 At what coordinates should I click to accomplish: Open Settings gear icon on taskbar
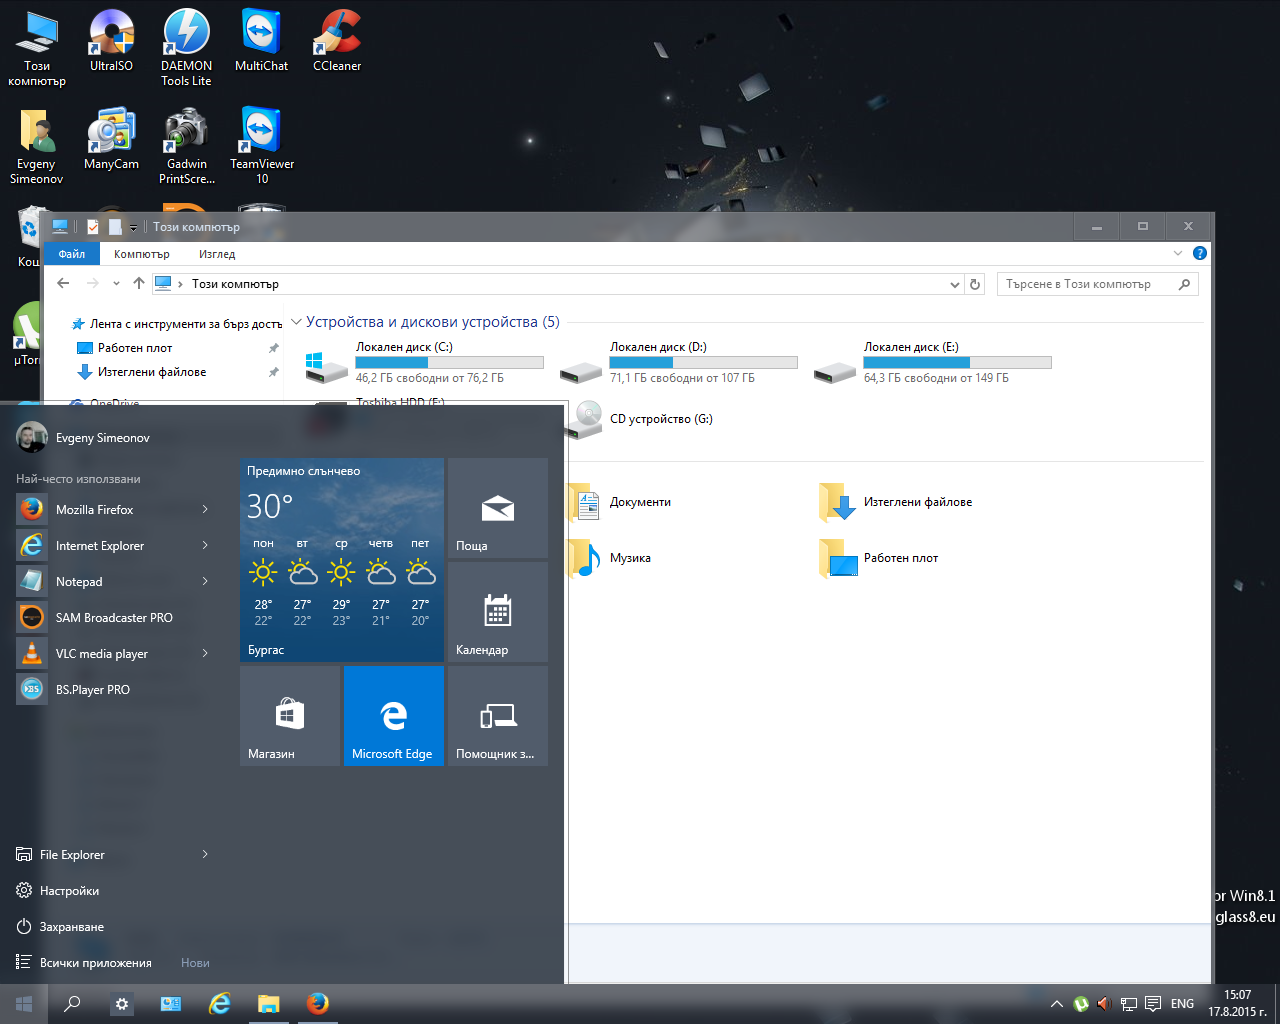point(122,1004)
